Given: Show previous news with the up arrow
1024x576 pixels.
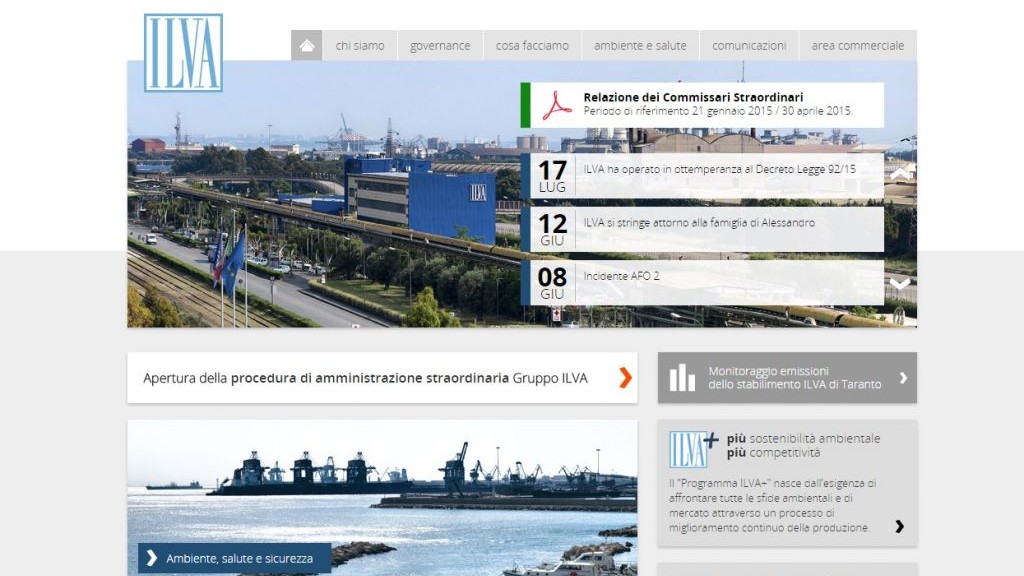Looking at the screenshot, I should coord(900,174).
